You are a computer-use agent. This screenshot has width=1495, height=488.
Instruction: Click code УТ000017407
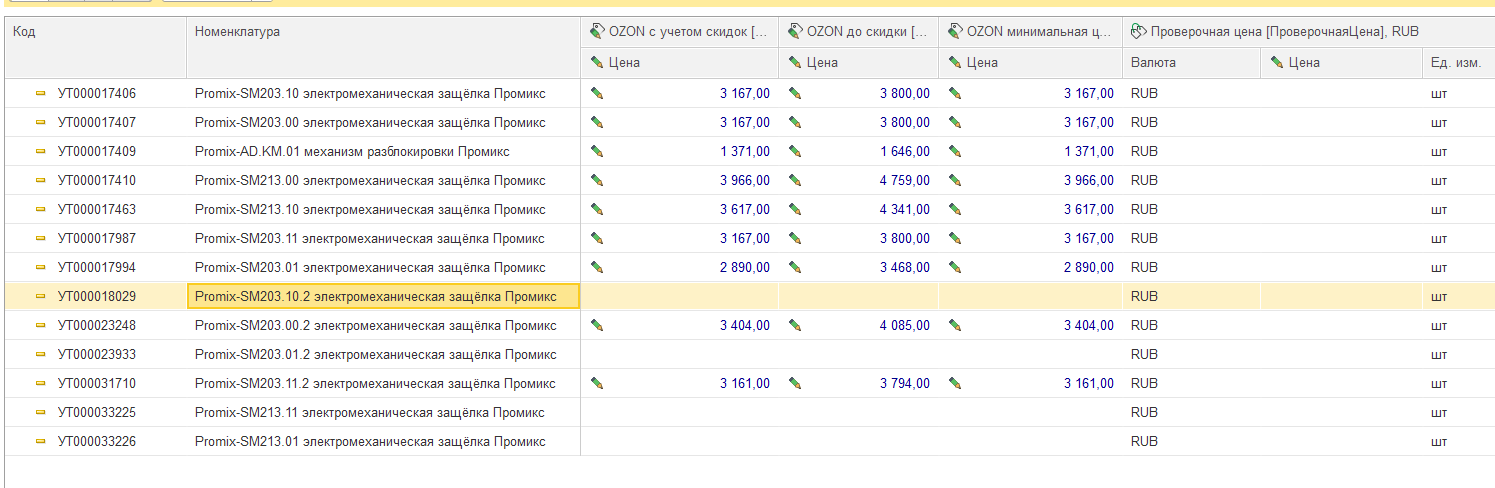point(97,123)
